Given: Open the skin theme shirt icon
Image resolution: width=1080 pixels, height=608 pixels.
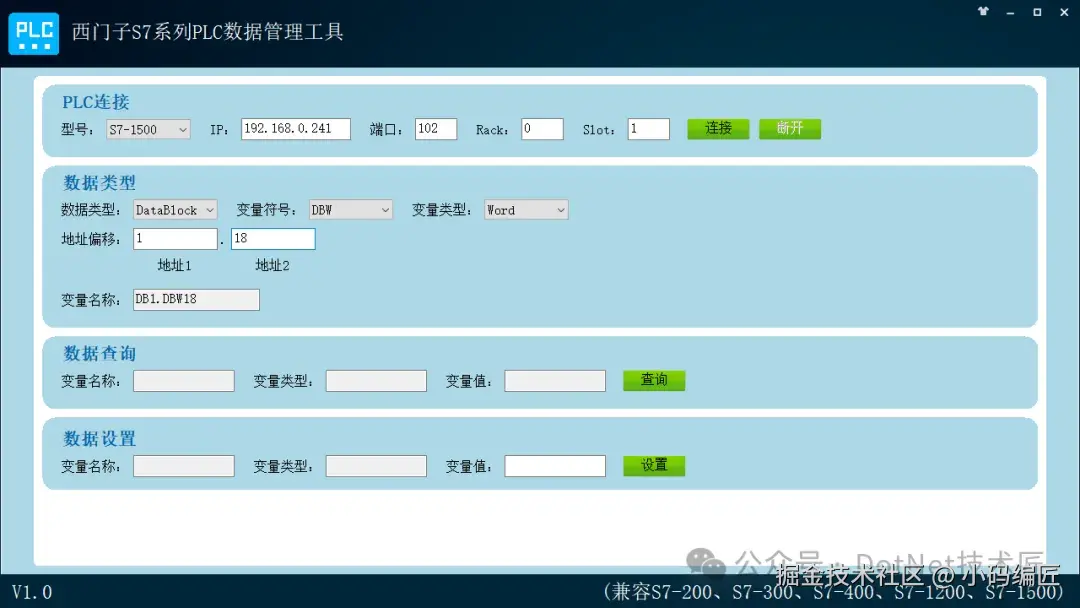Looking at the screenshot, I should click(x=983, y=12).
